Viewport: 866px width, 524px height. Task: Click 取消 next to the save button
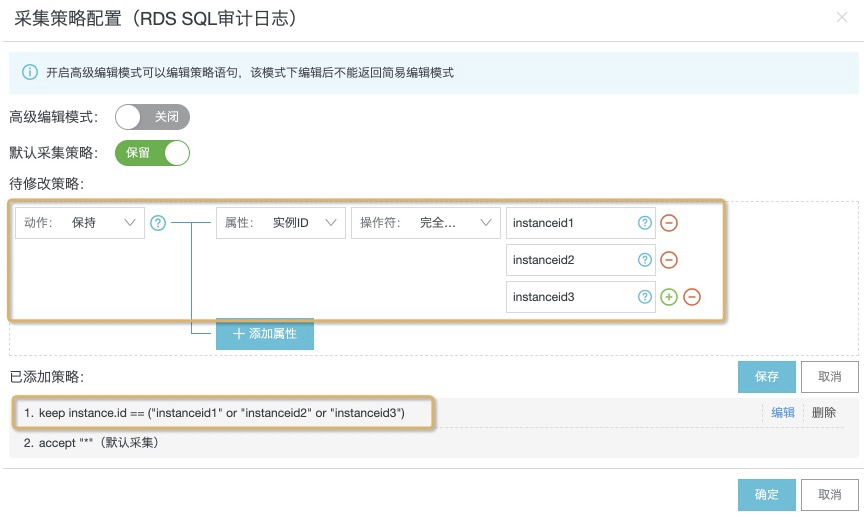tap(830, 377)
